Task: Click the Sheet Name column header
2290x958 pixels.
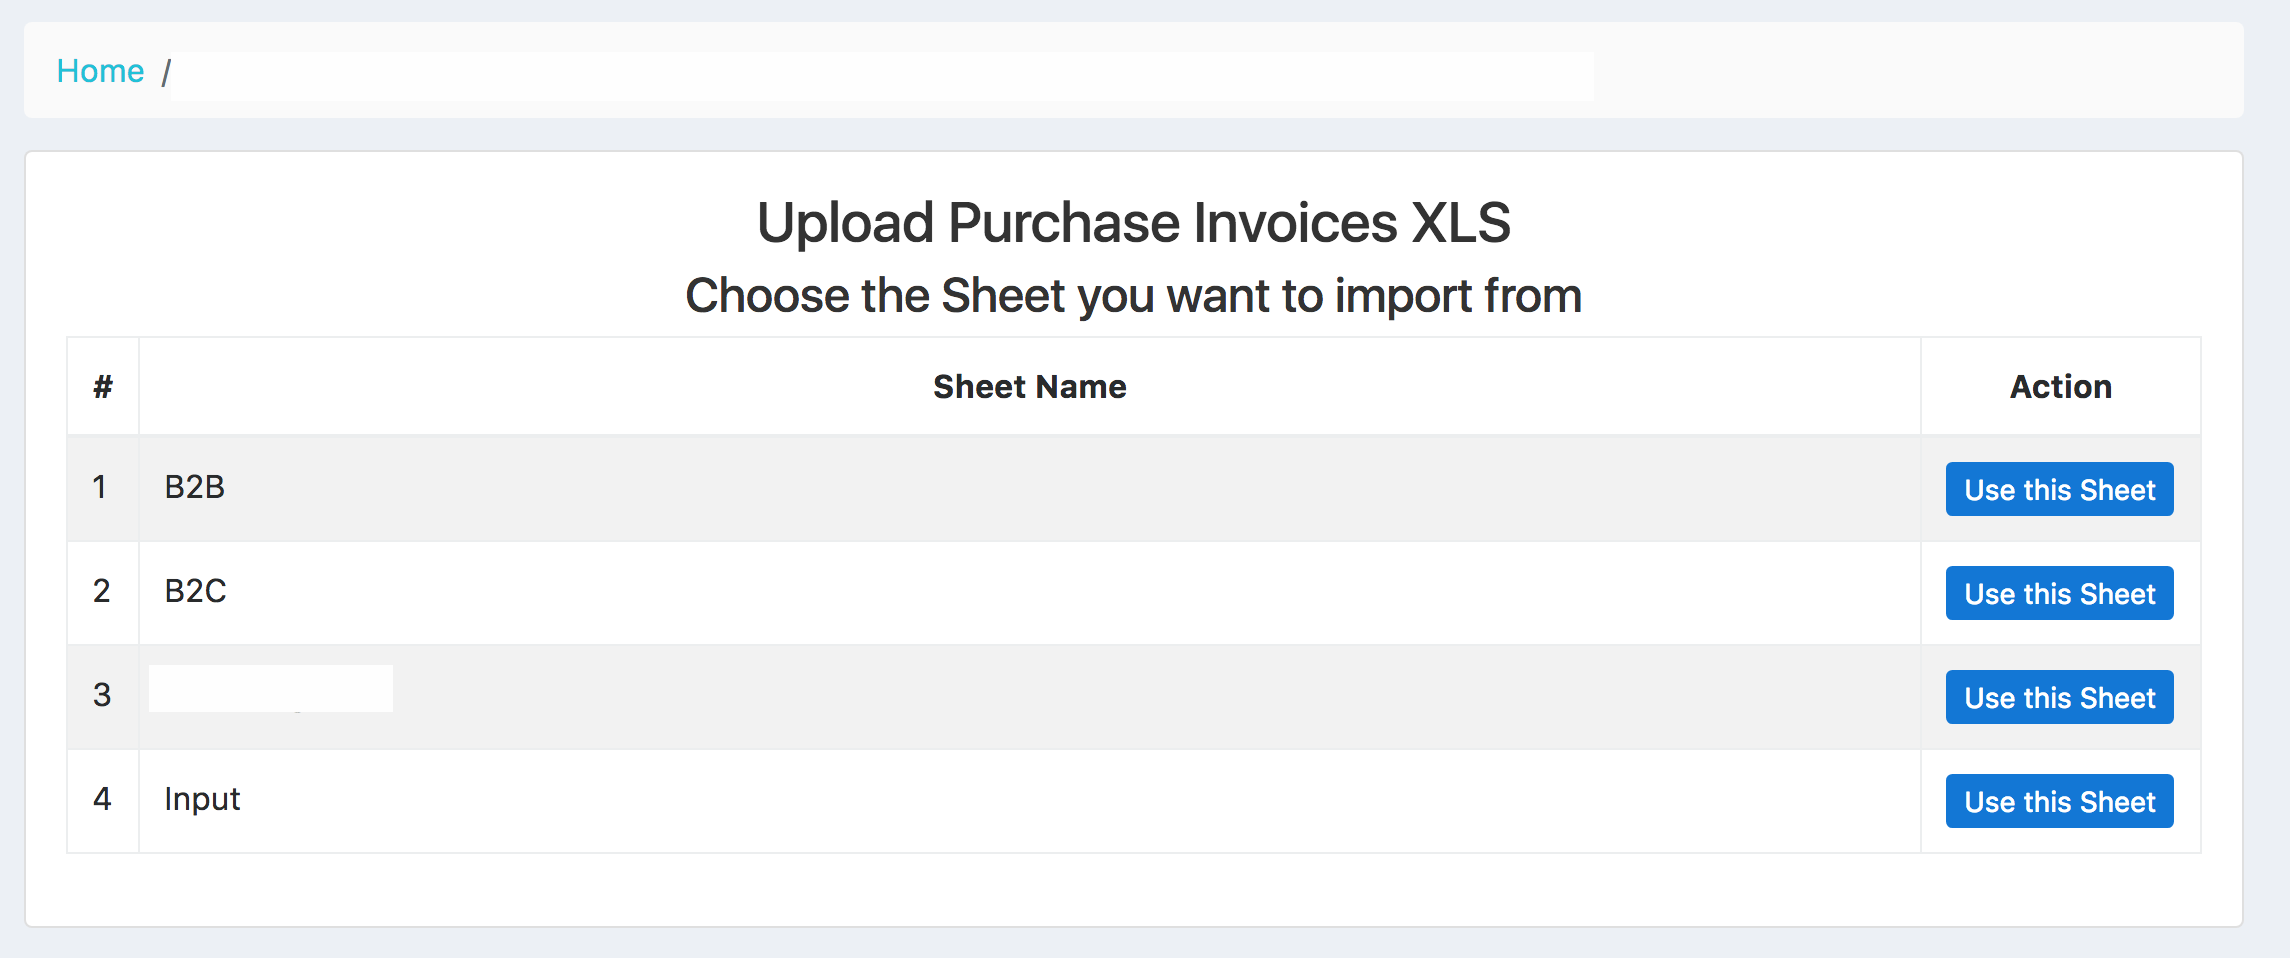Action: pos(1029,386)
